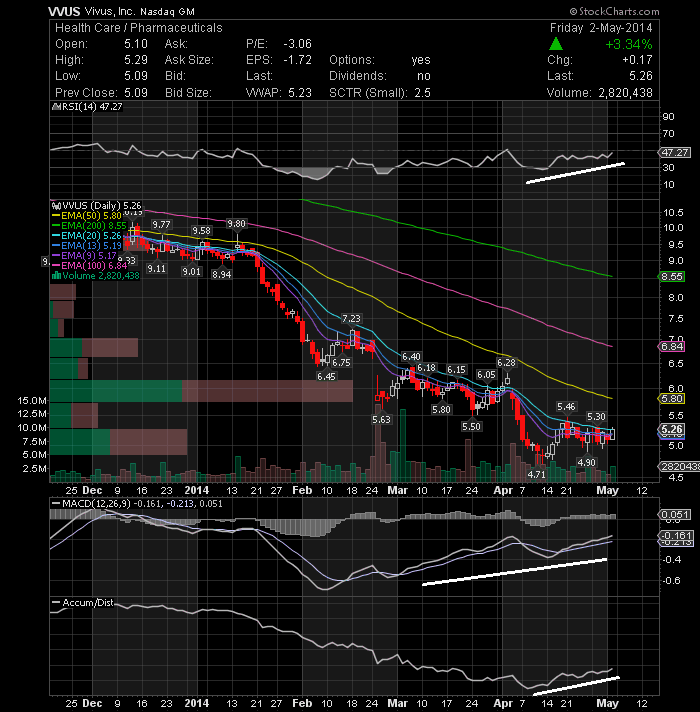Click the green up-arrow change indicator

[x=556, y=44]
